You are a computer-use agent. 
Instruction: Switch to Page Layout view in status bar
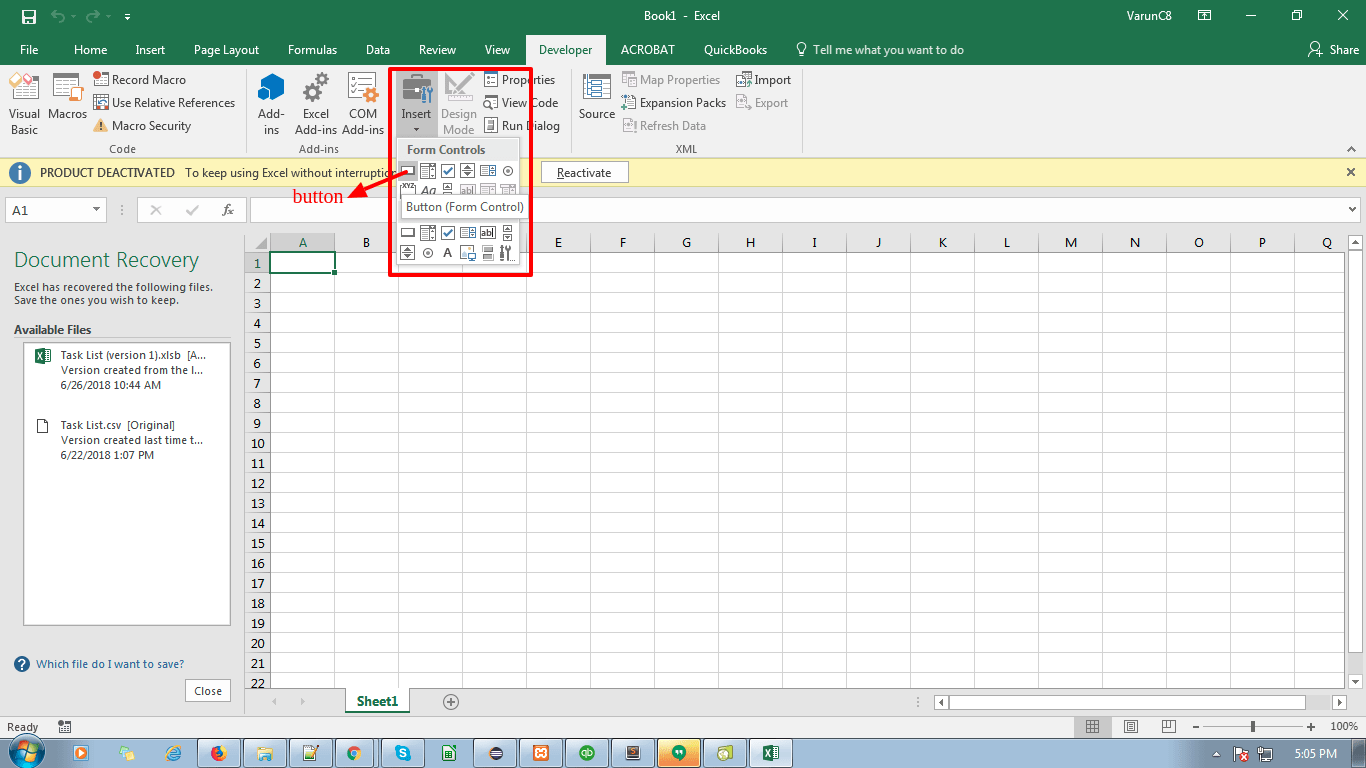pyautogui.click(x=1131, y=727)
